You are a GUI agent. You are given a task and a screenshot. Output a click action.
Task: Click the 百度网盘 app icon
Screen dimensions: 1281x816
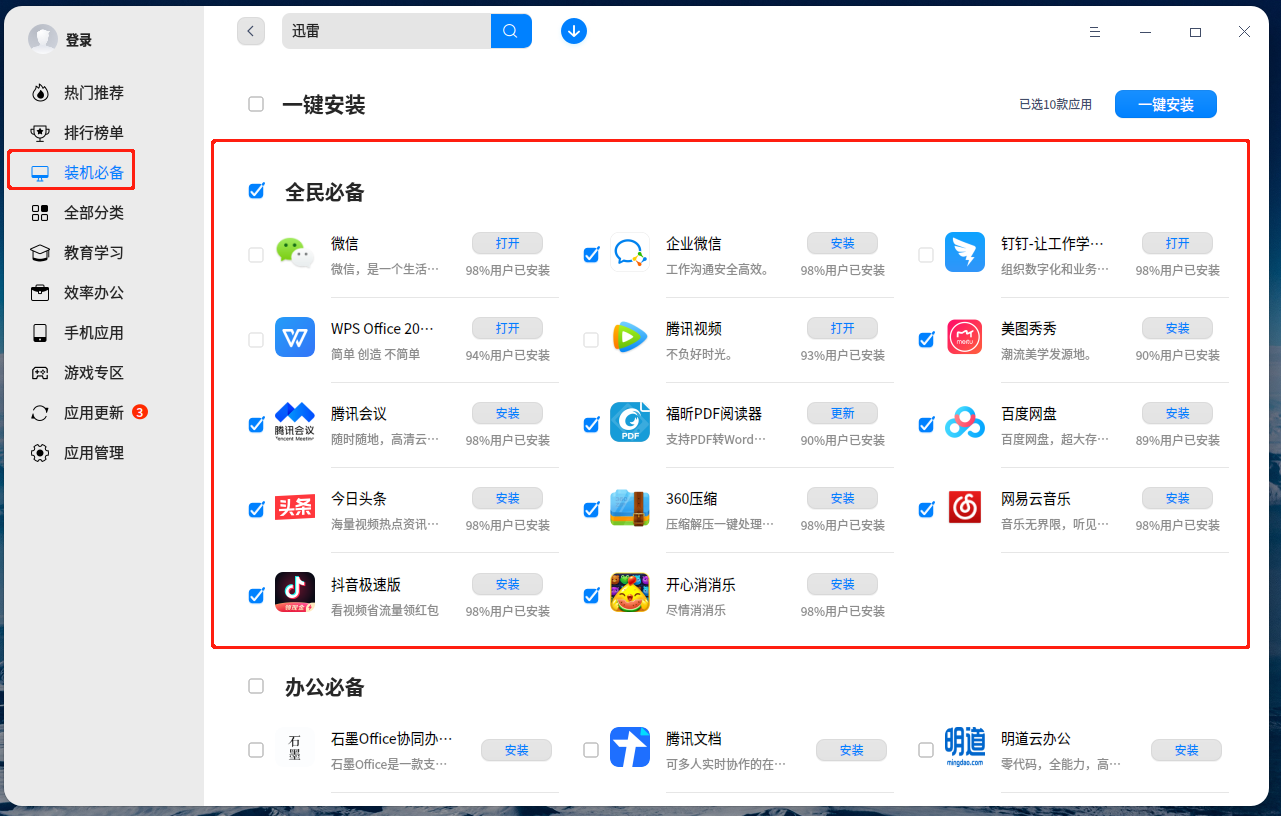tap(965, 423)
